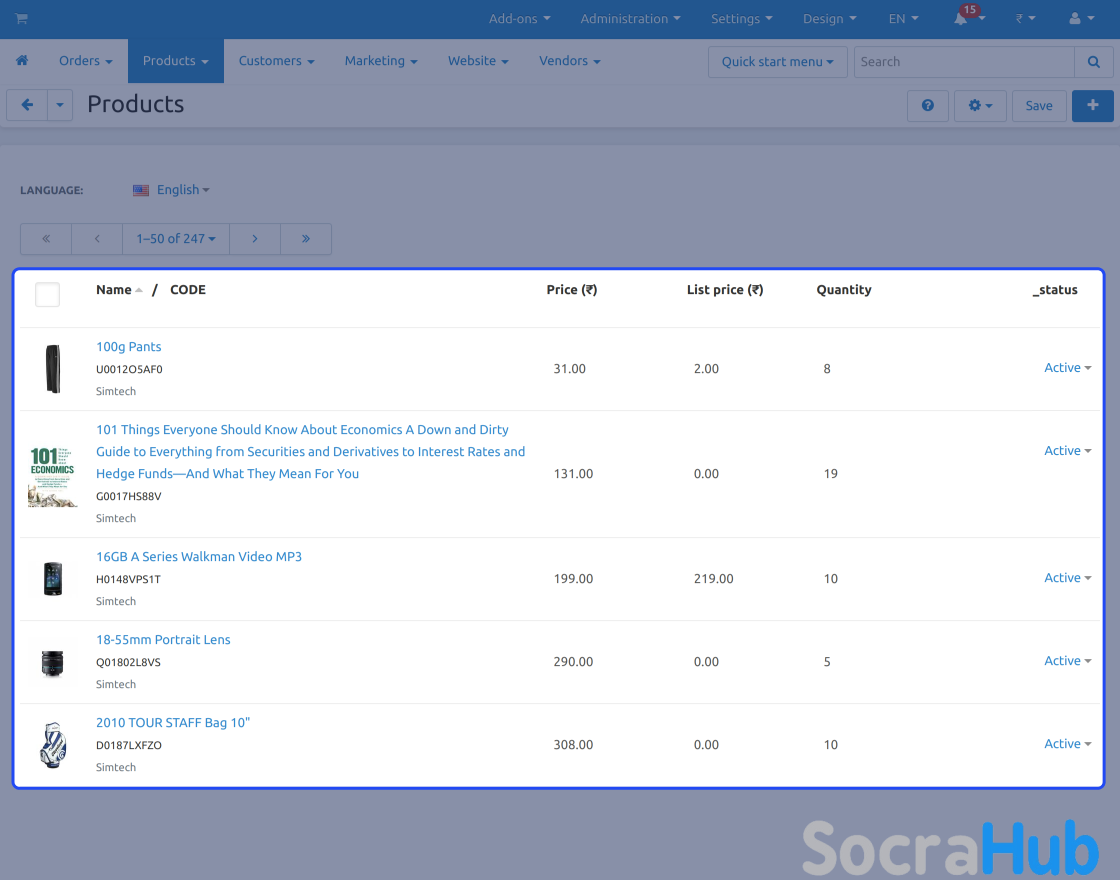Open the 18-55mm Portrait Lens product link
Image resolution: width=1120 pixels, height=880 pixels.
[x=163, y=640]
